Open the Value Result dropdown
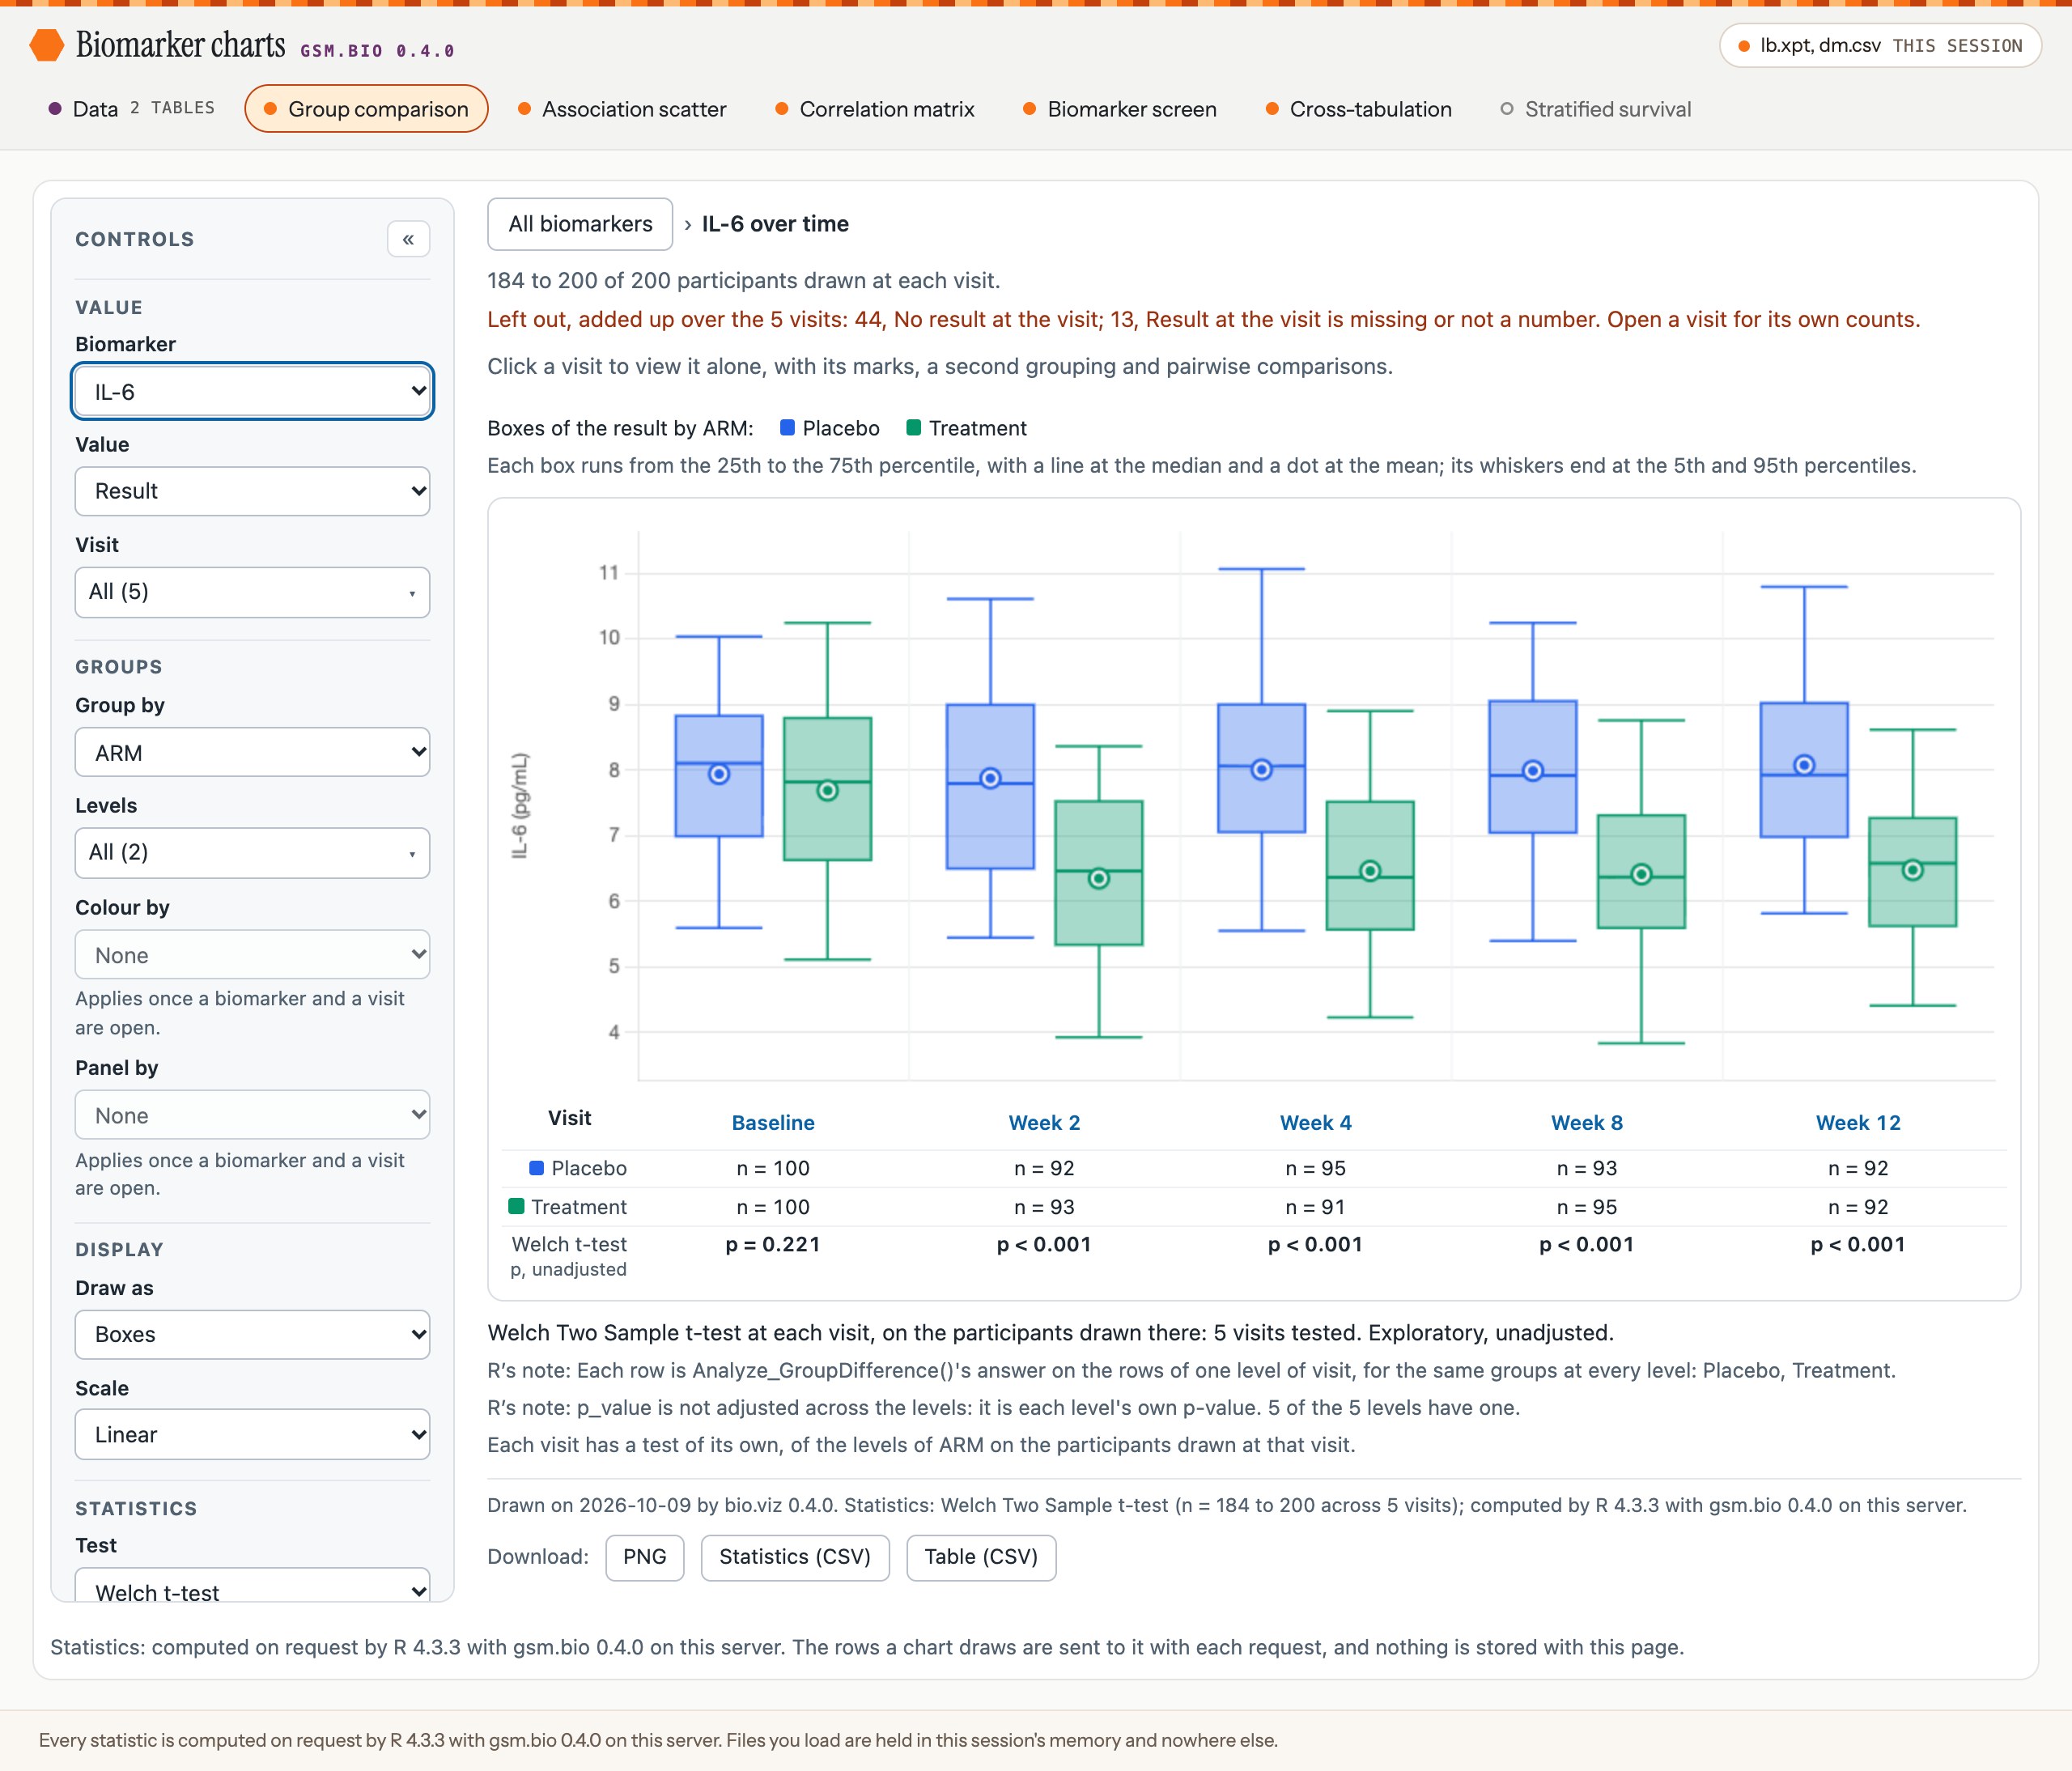2072x1771 pixels. pyautogui.click(x=252, y=491)
